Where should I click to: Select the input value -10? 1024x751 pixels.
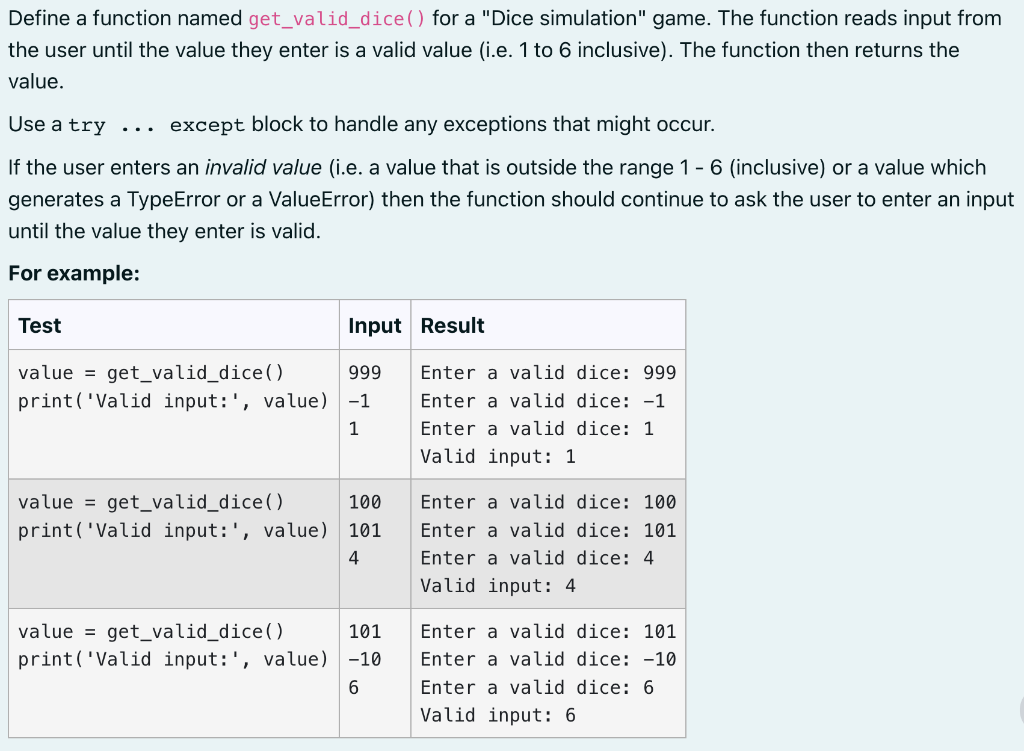pos(362,659)
